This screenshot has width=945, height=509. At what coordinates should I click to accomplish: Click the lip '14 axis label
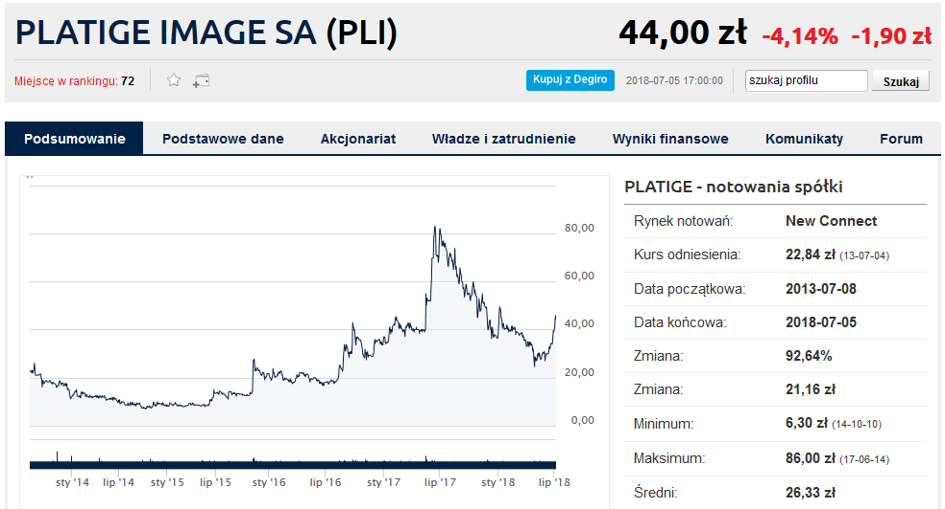pos(119,482)
